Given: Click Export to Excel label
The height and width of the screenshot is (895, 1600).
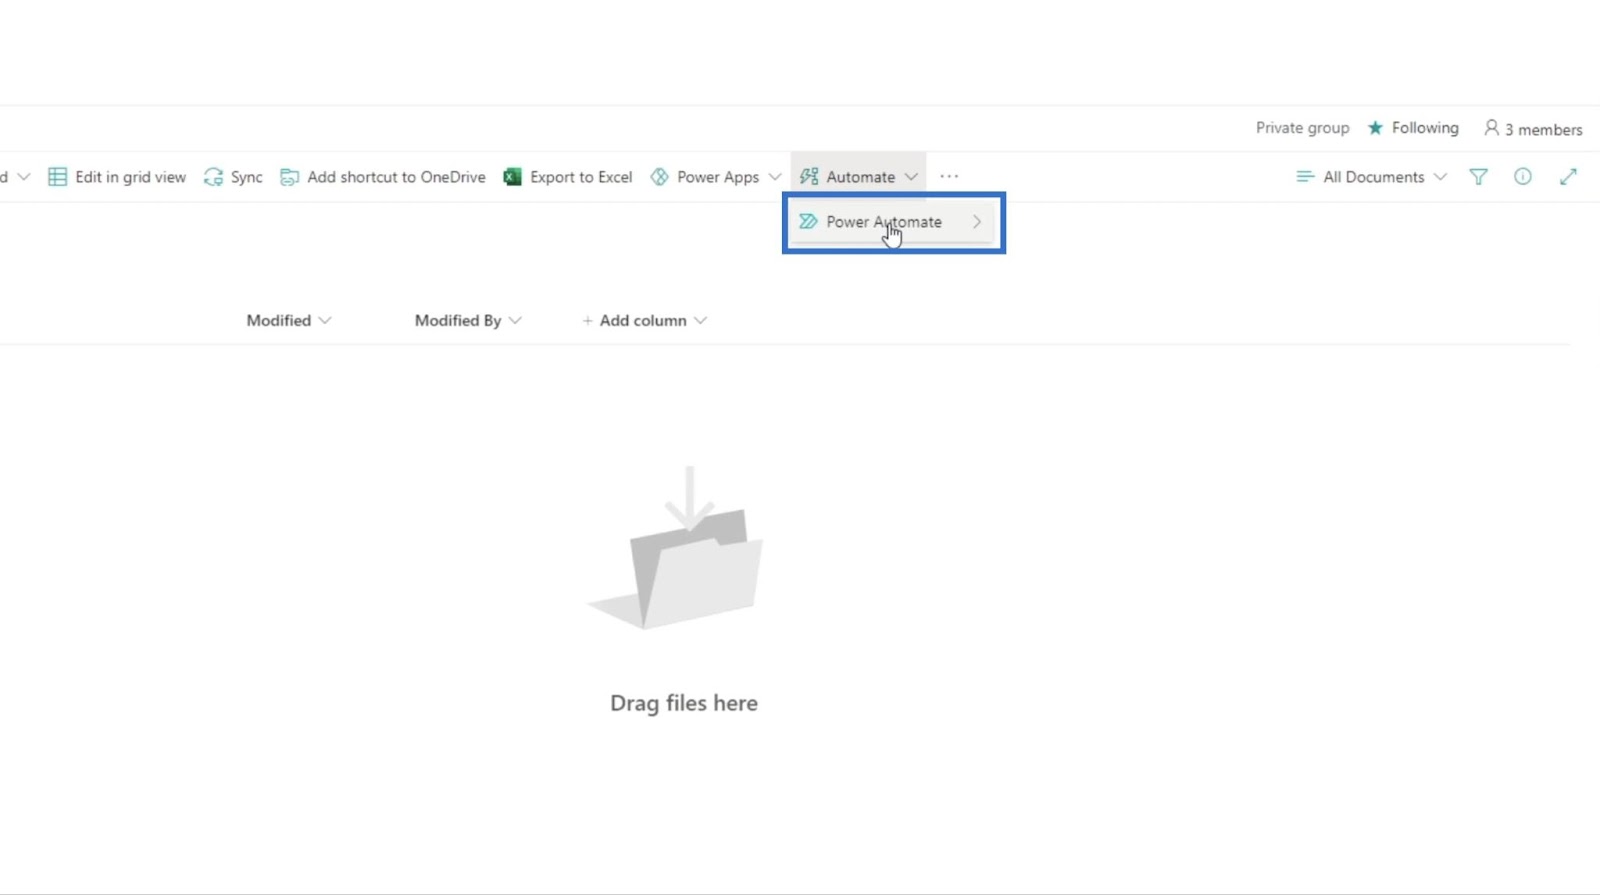Looking at the screenshot, I should point(581,177).
